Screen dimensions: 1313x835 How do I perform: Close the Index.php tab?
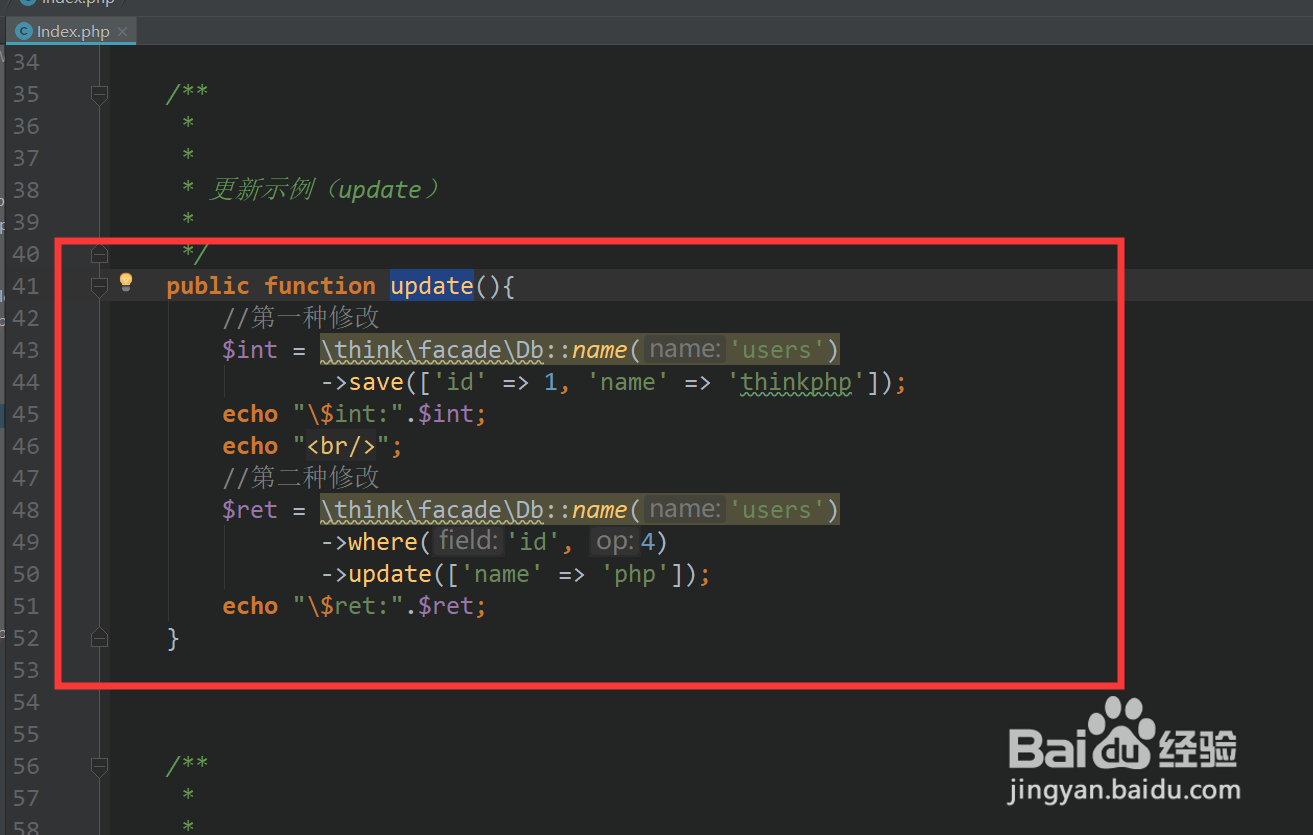[122, 32]
